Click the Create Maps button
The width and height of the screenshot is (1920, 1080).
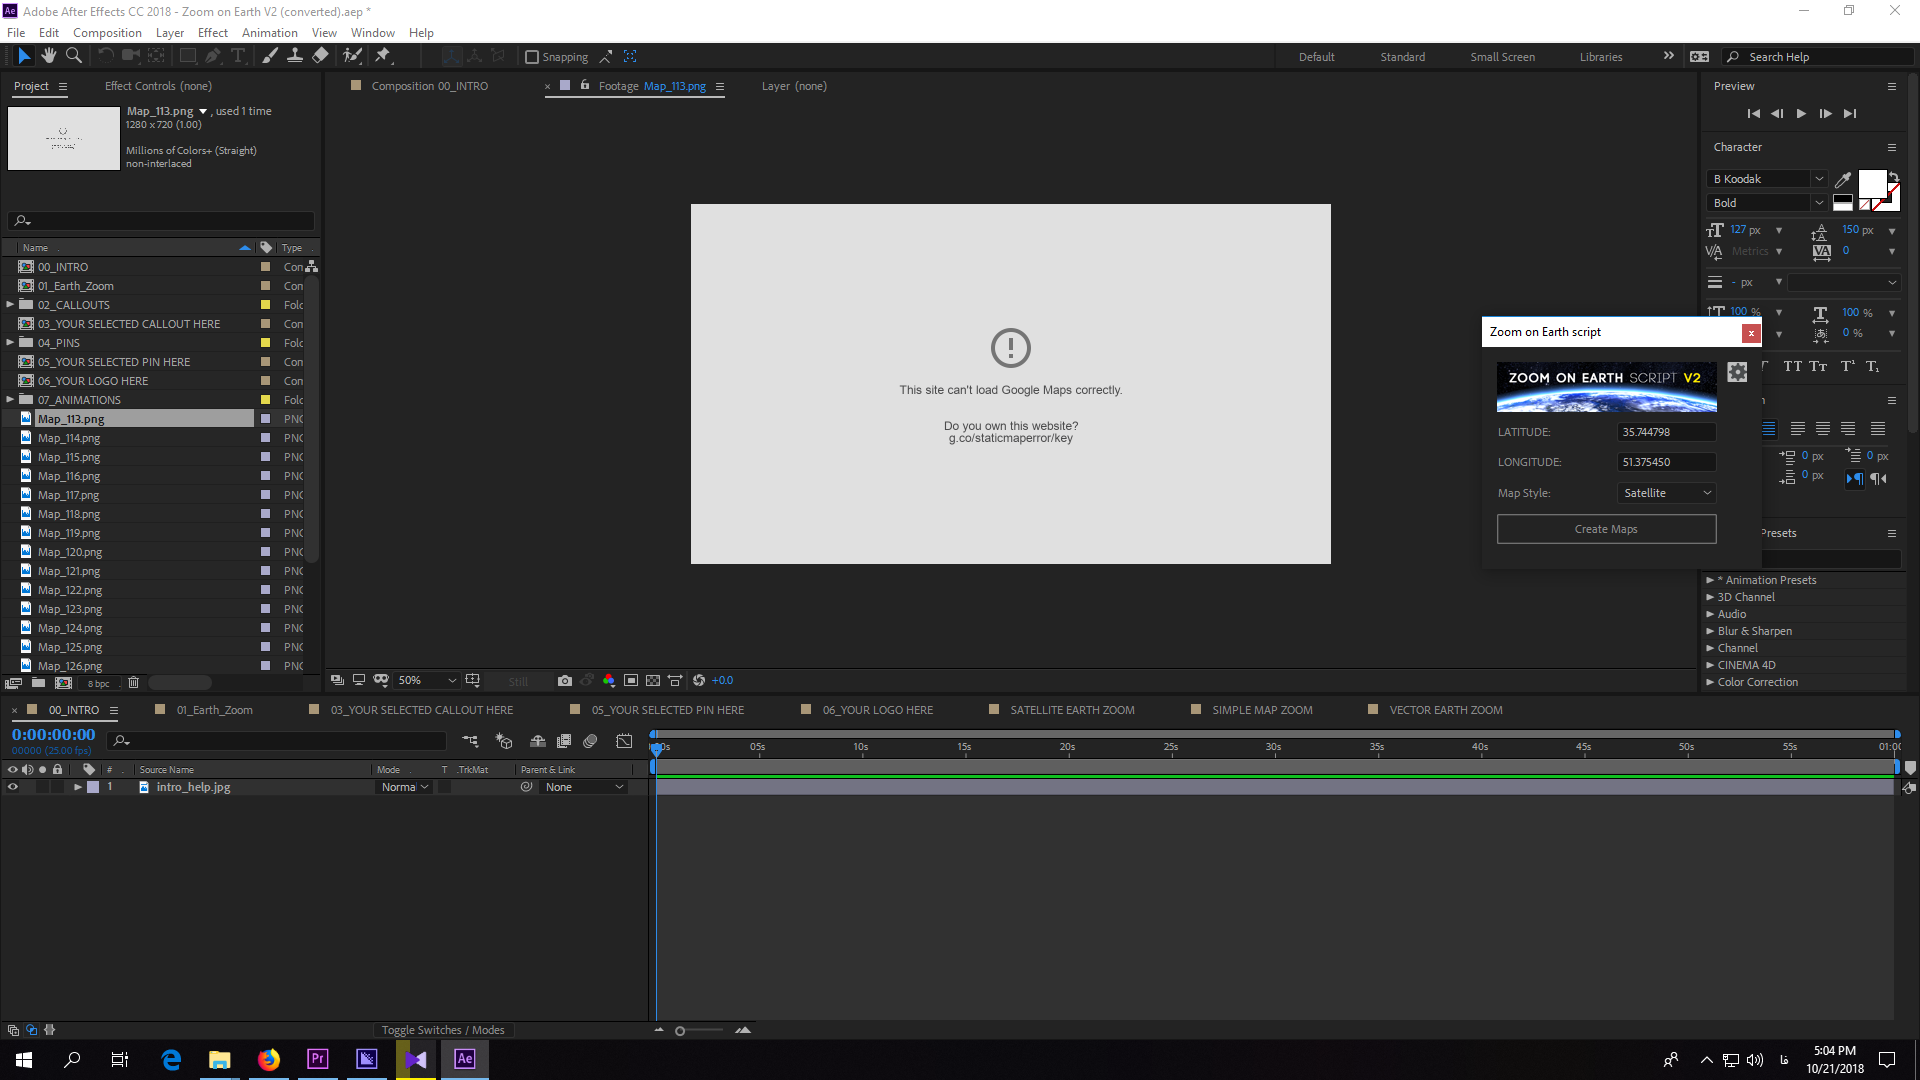(1606, 529)
